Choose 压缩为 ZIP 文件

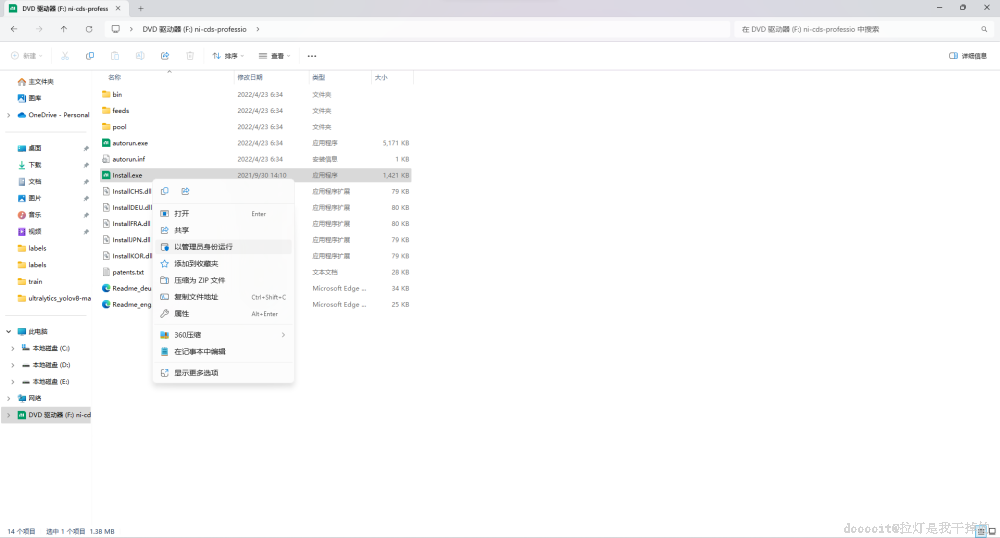pos(223,280)
